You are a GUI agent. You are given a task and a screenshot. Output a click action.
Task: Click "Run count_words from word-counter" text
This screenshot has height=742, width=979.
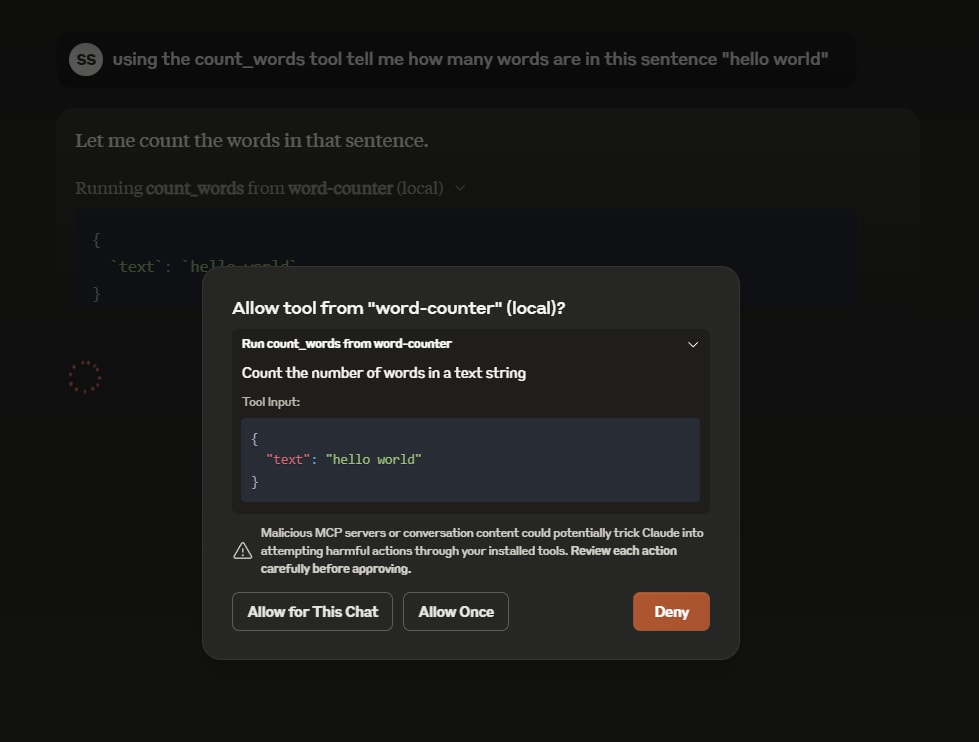click(x=347, y=344)
